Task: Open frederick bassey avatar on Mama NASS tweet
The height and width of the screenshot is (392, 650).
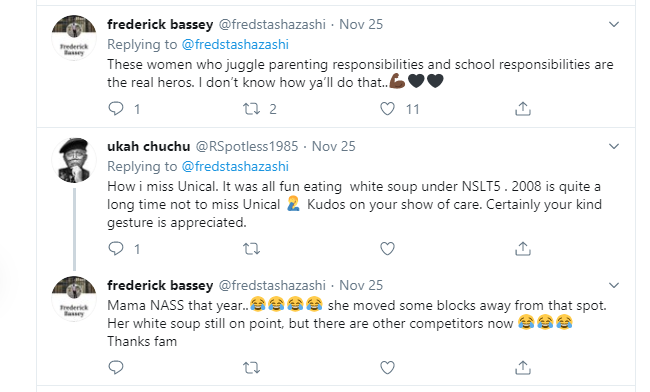Action: 74,298
